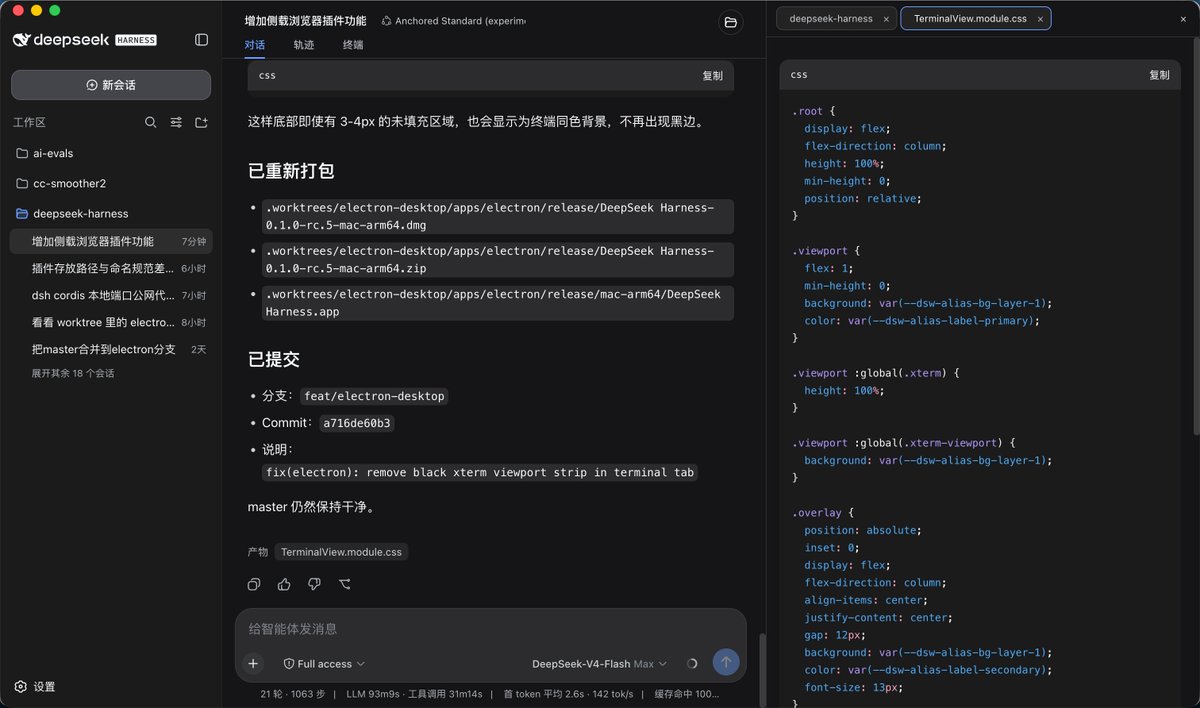Search workspaces with magnifier icon
The image size is (1200, 708).
pyautogui.click(x=151, y=122)
